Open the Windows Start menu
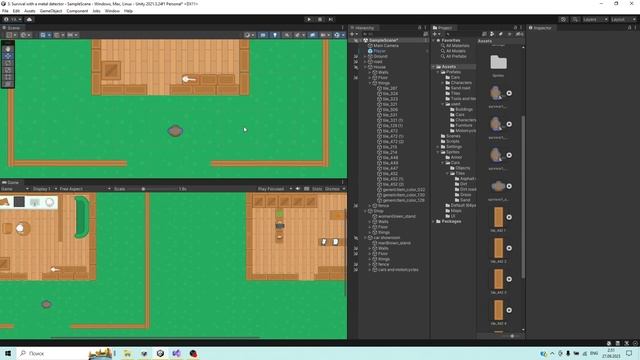This screenshot has height=360, width=640. pyautogui.click(x=8, y=353)
